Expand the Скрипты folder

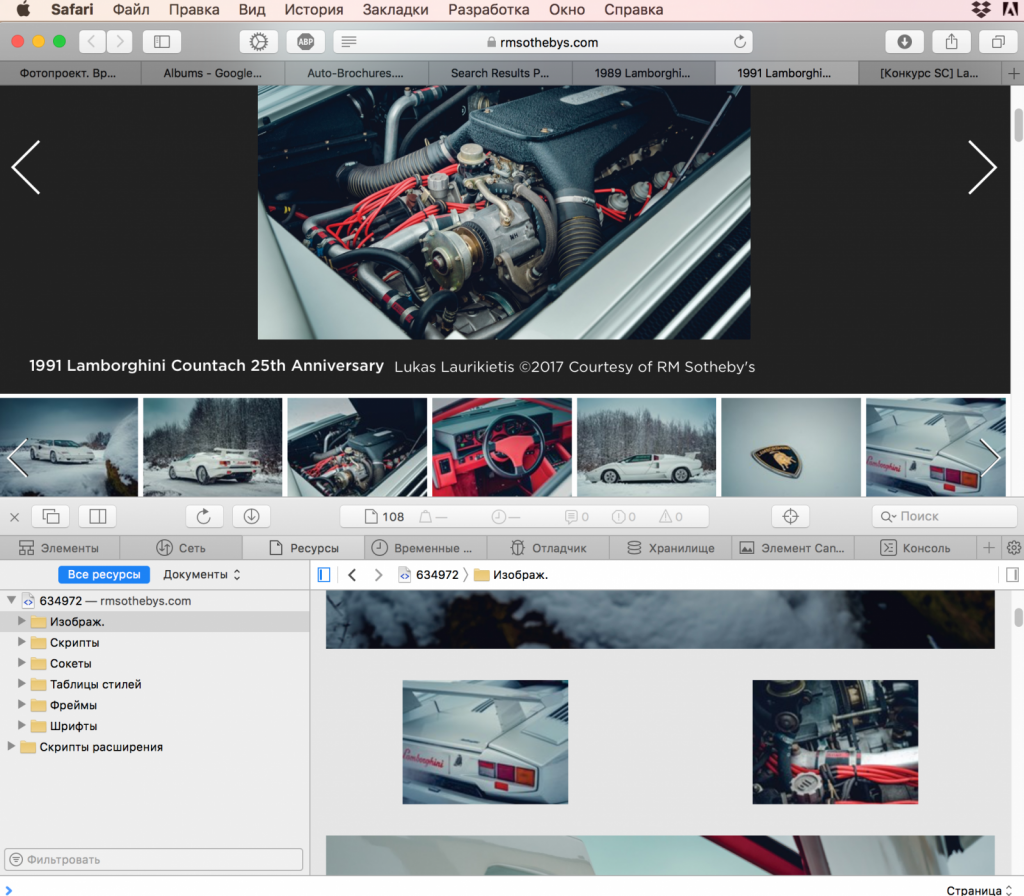(22, 642)
